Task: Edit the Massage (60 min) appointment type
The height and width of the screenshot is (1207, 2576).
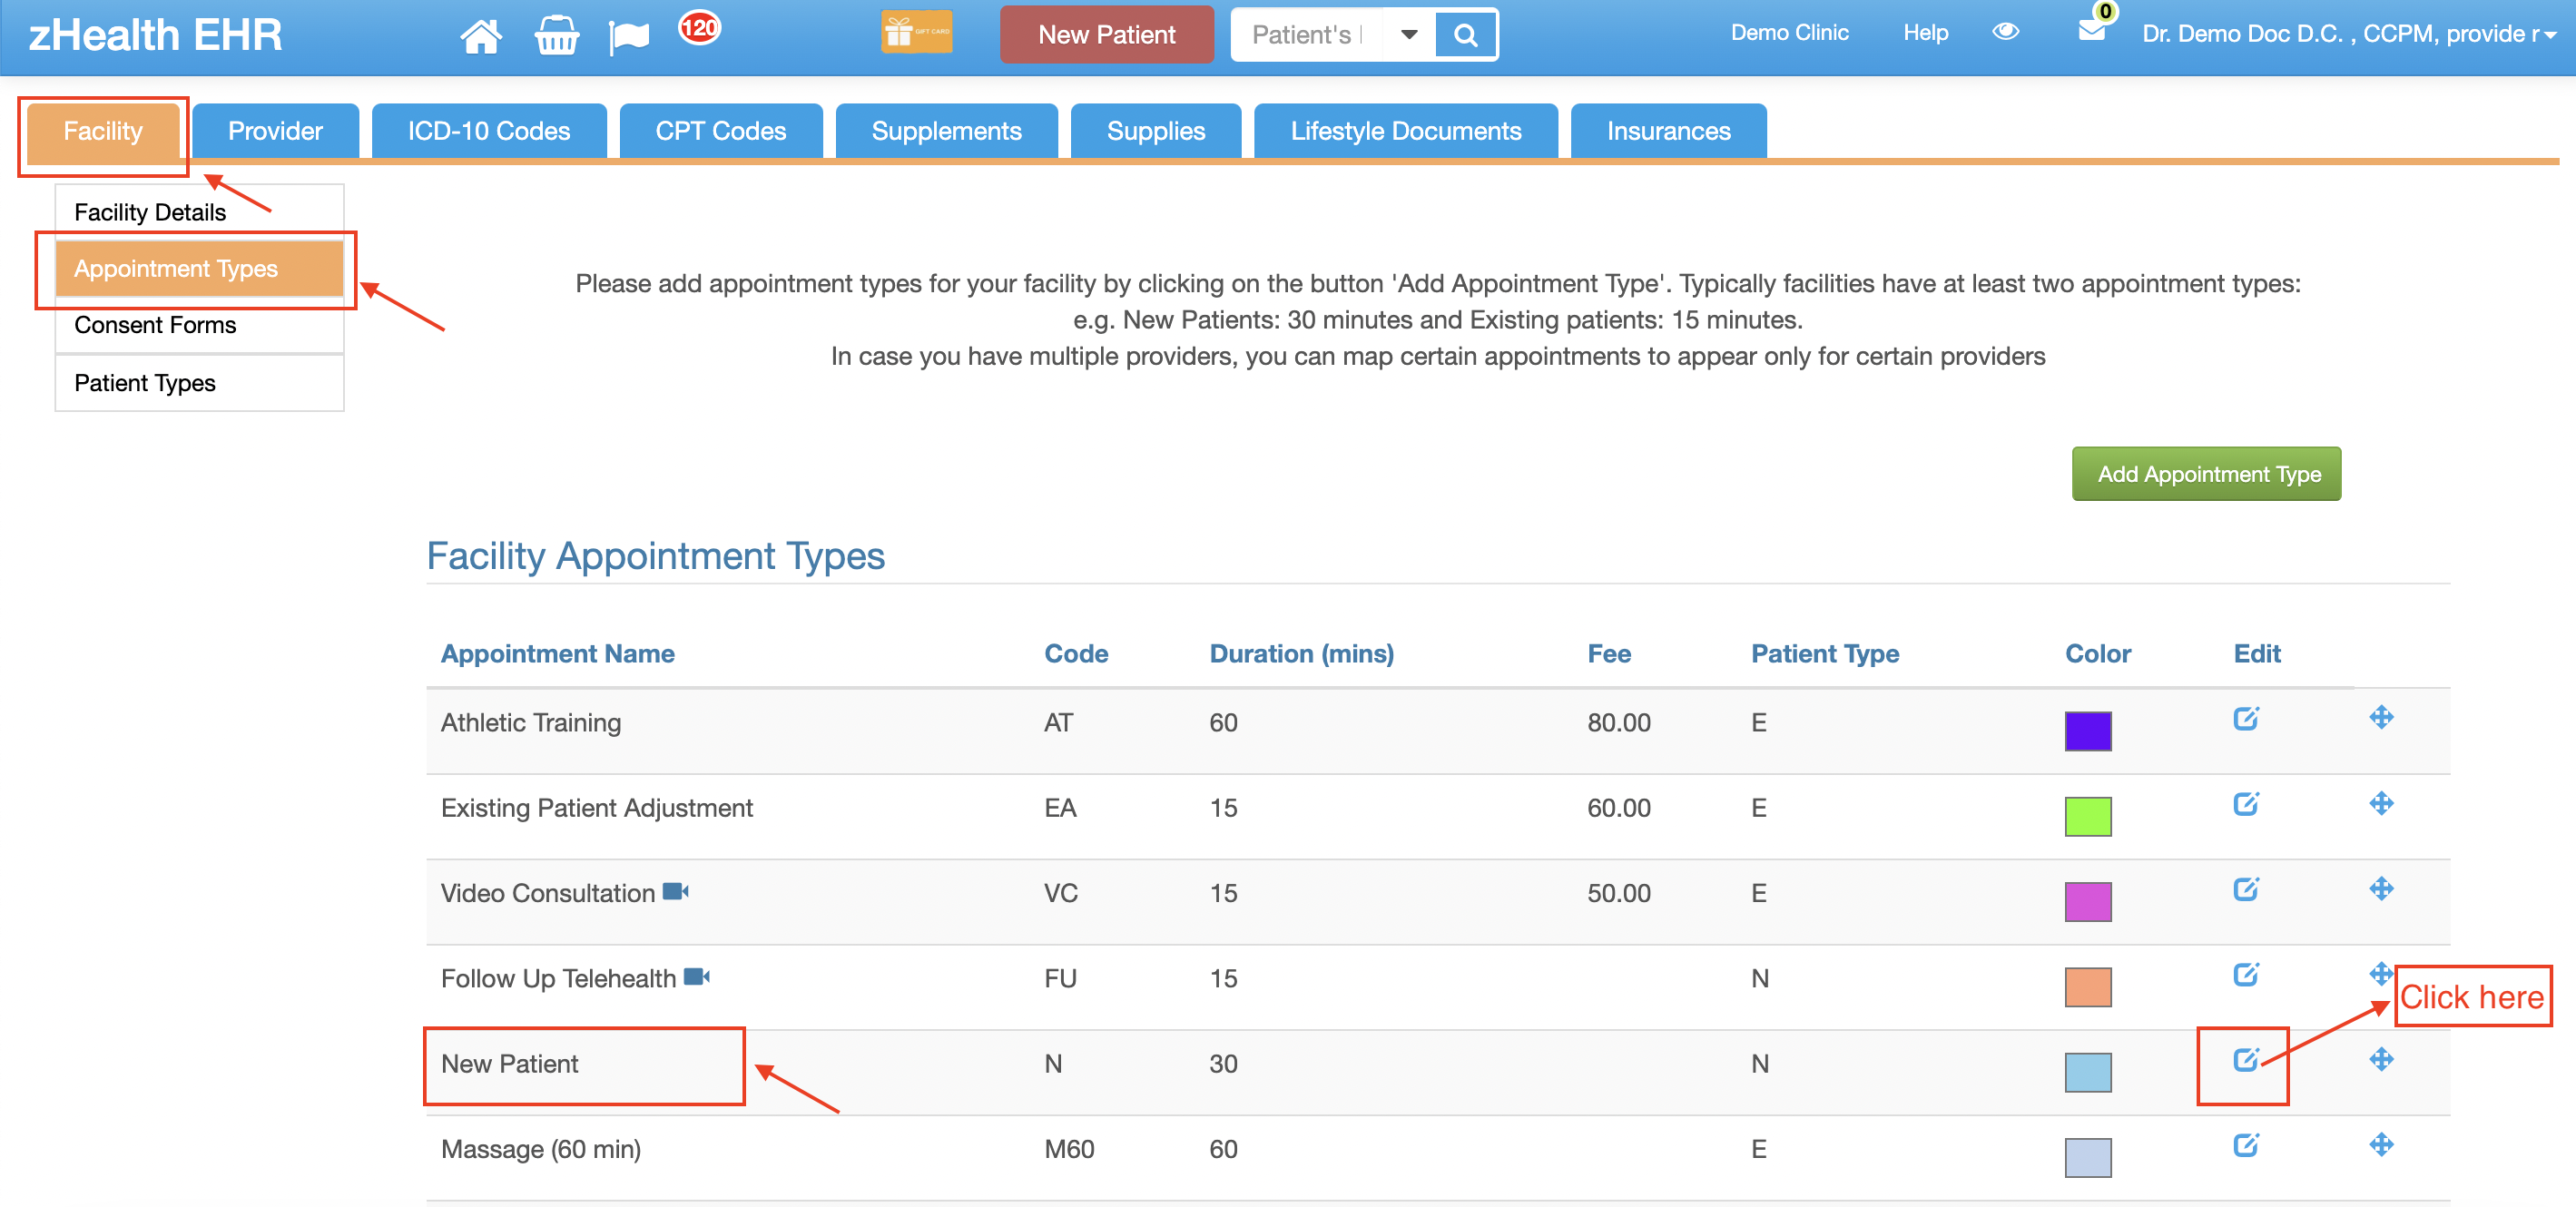Action: tap(2246, 1145)
